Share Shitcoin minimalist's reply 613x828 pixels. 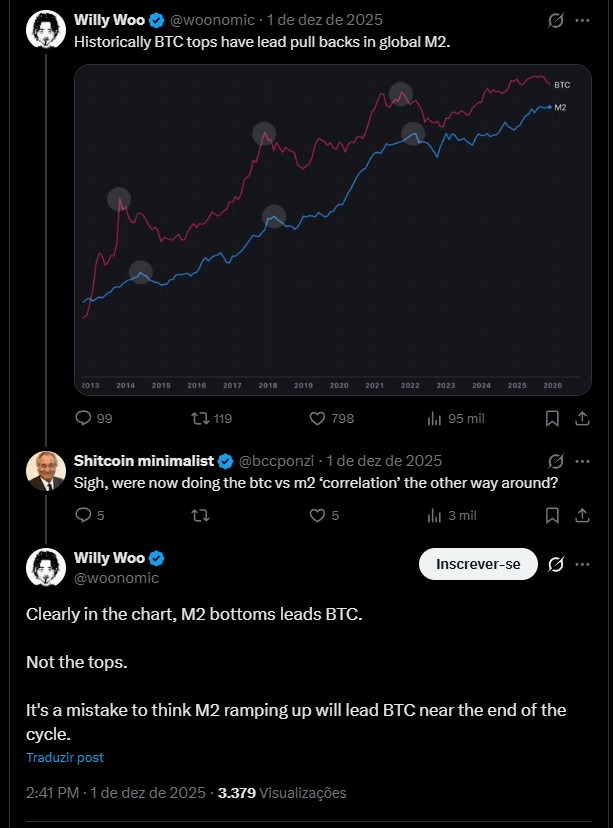581,515
